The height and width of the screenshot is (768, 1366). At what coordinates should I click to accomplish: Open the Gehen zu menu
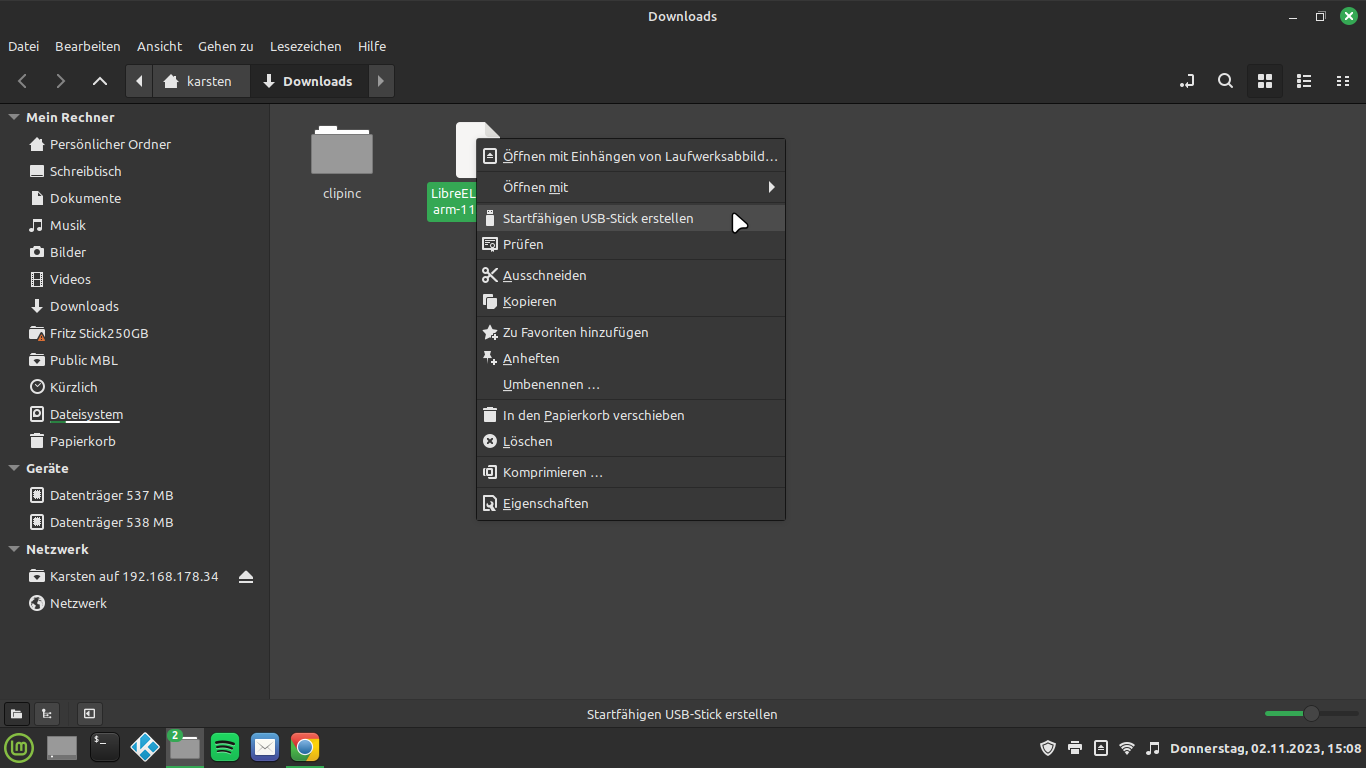225,46
